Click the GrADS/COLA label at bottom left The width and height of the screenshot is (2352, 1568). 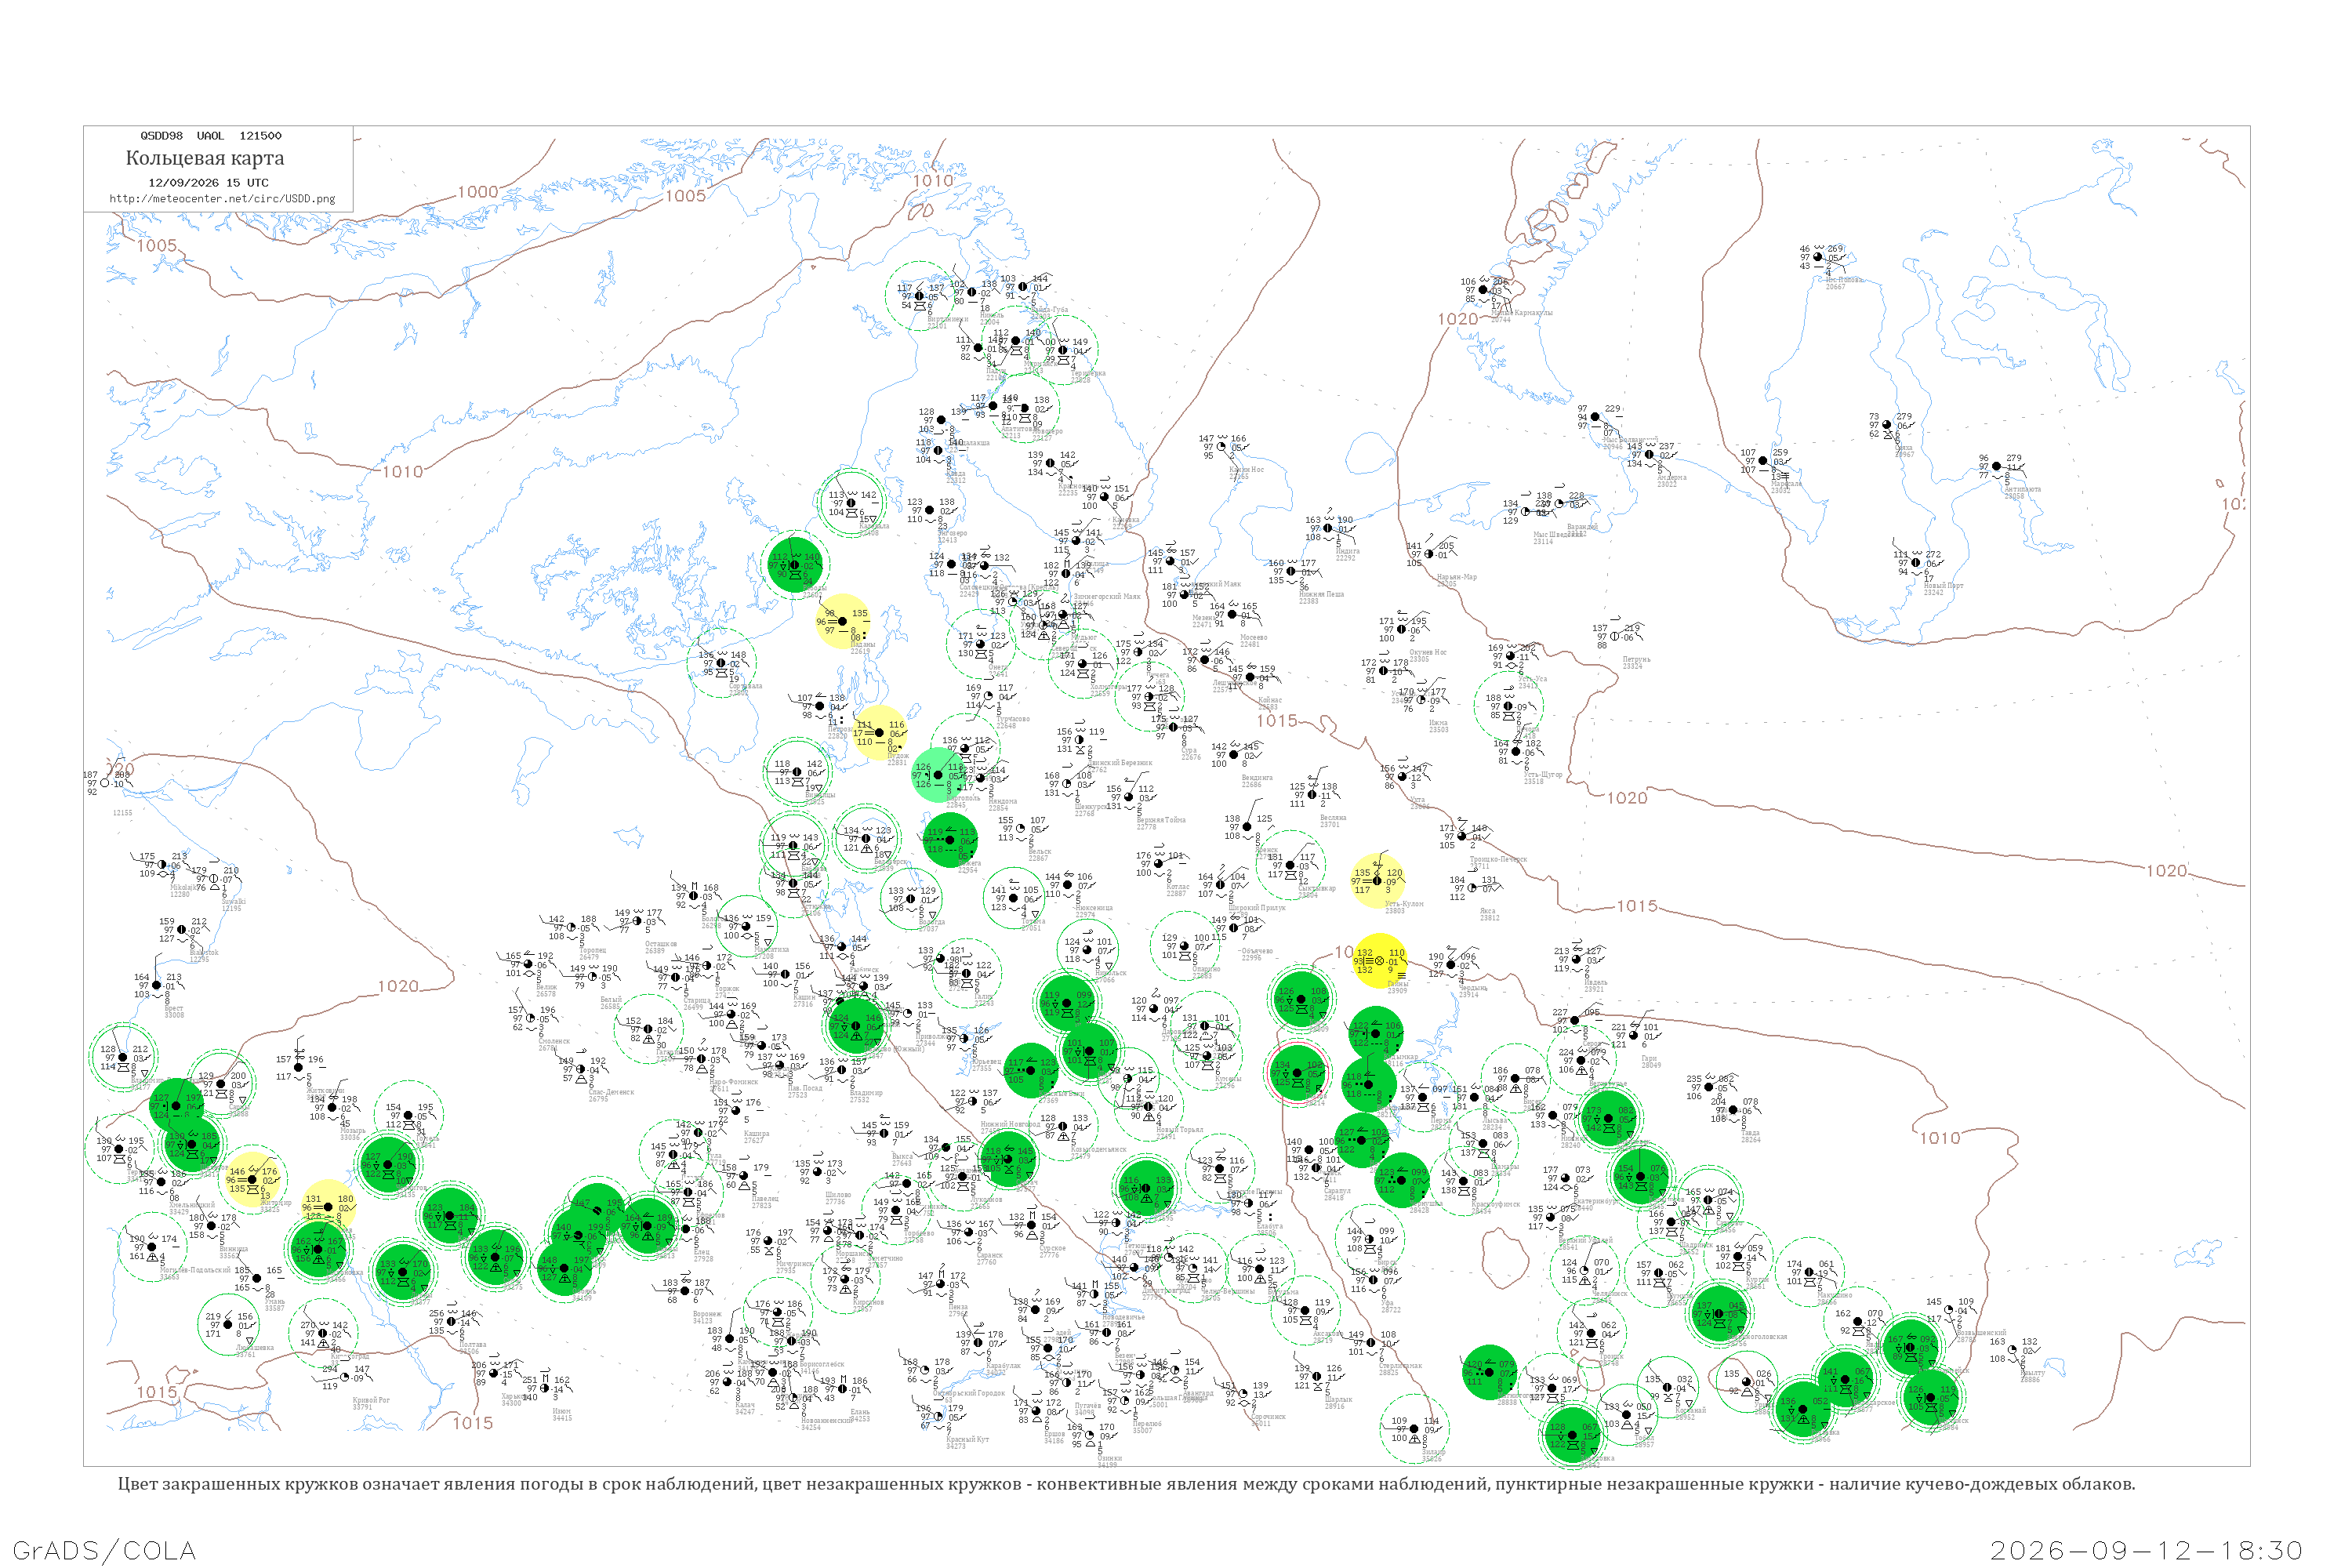coord(104,1550)
